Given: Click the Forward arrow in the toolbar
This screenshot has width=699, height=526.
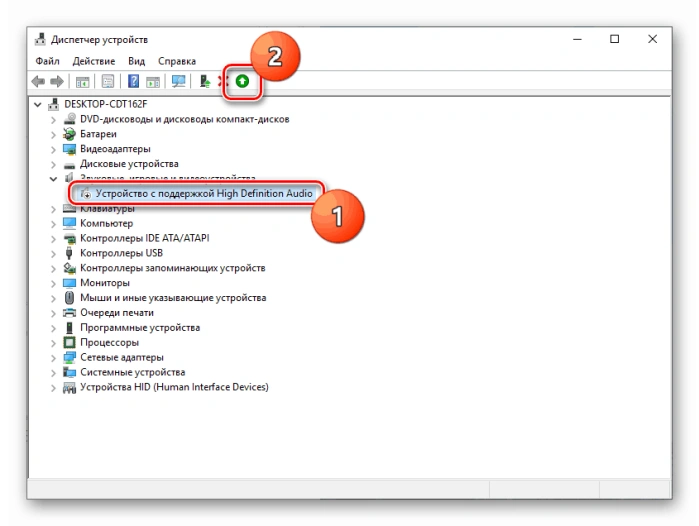Looking at the screenshot, I should (x=57, y=82).
